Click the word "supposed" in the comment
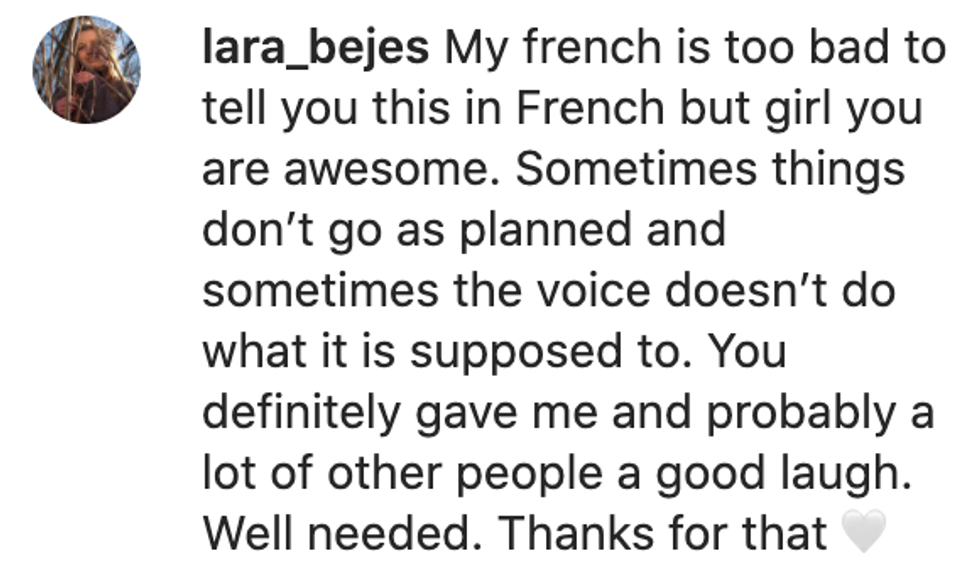The image size is (980, 585). click(522, 353)
